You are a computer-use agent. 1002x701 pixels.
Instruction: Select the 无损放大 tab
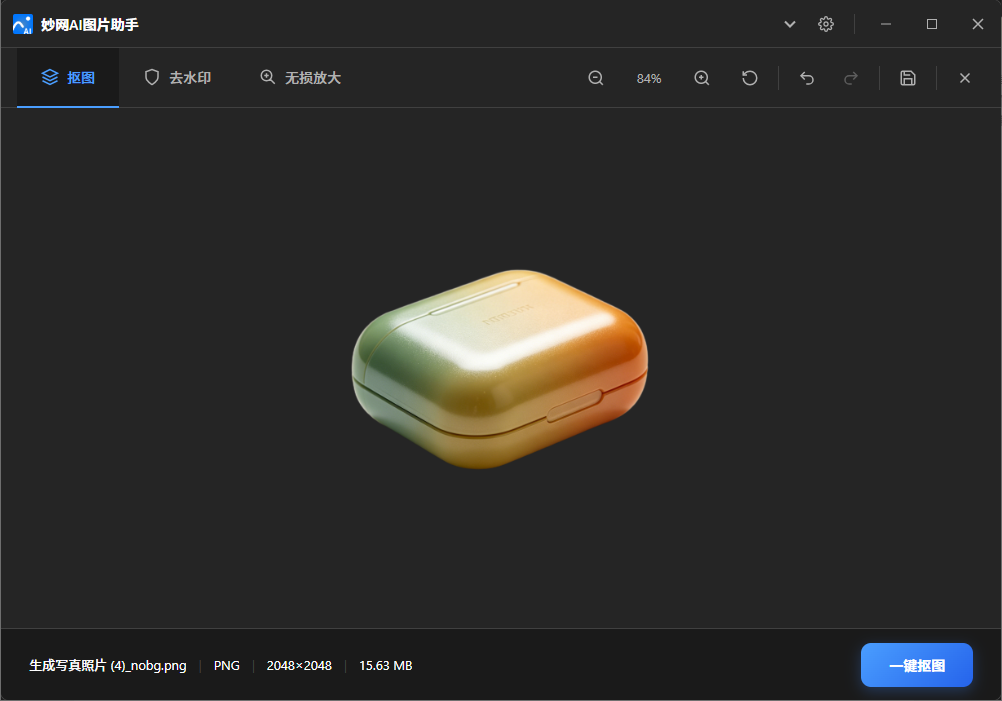(300, 78)
